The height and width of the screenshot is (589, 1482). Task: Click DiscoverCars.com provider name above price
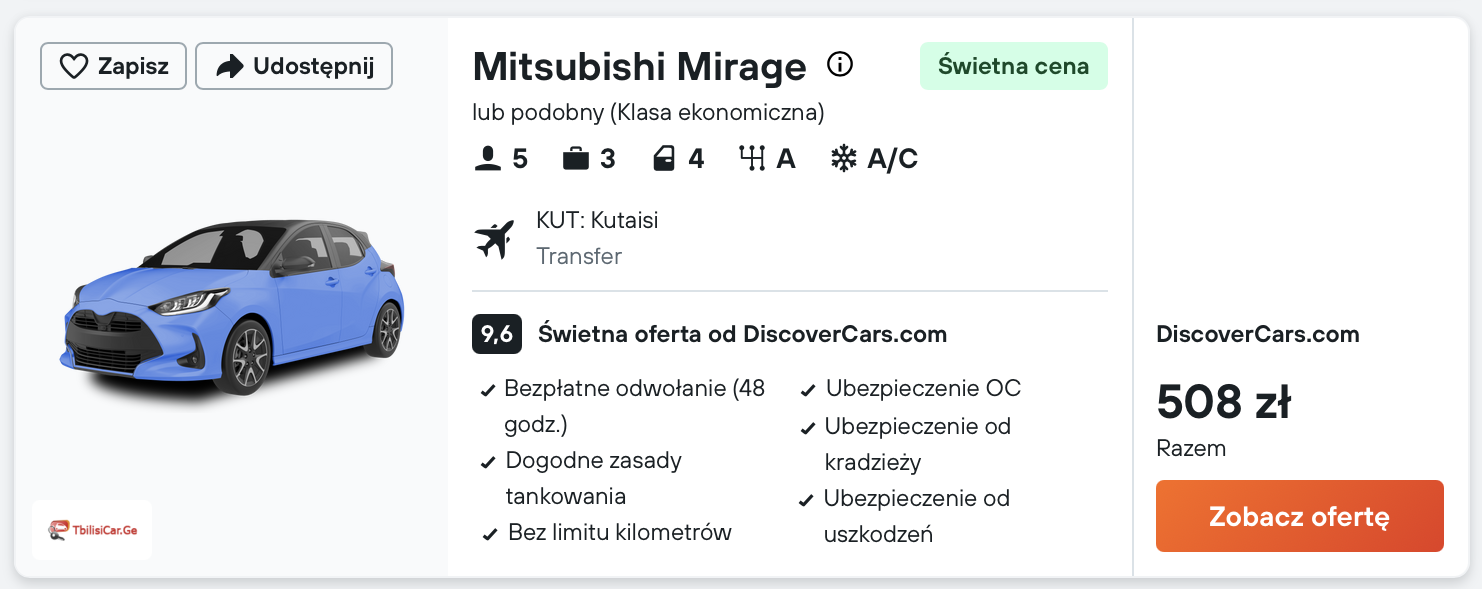click(x=1257, y=334)
